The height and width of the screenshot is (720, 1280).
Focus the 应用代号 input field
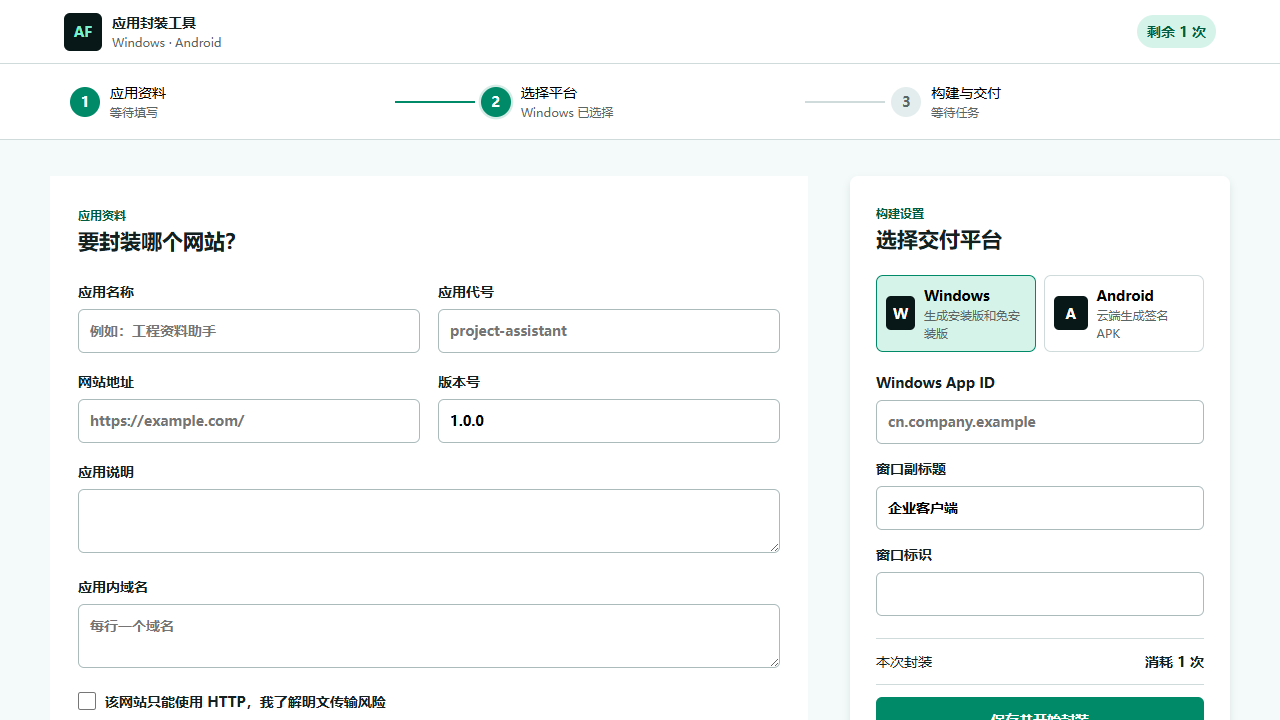tap(609, 331)
